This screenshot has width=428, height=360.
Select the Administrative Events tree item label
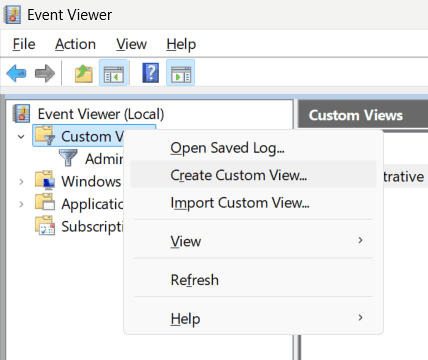pyautogui.click(x=104, y=159)
